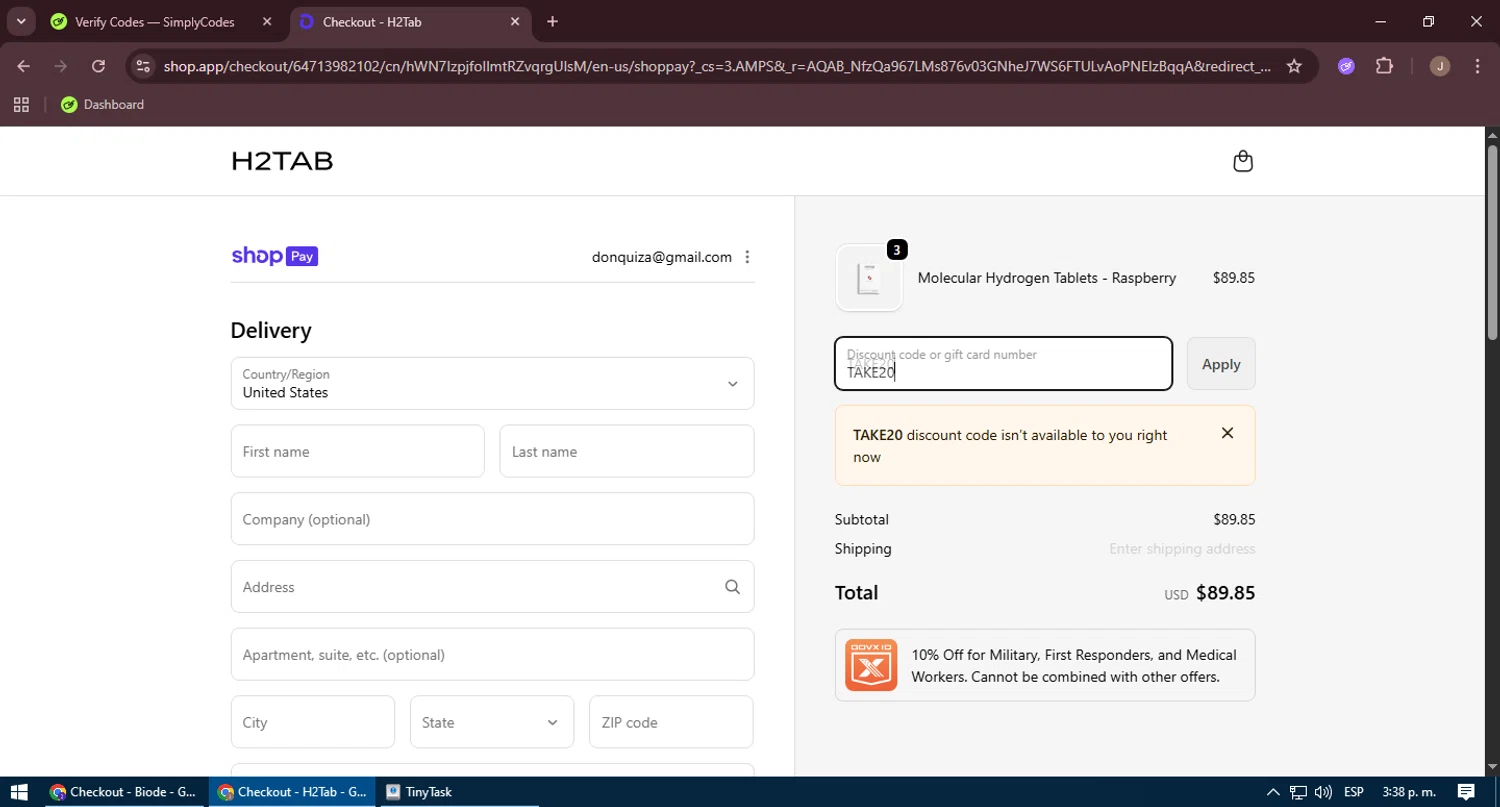Click the taskbar clock 3:38 p. m.
1500x807 pixels.
[1407, 792]
